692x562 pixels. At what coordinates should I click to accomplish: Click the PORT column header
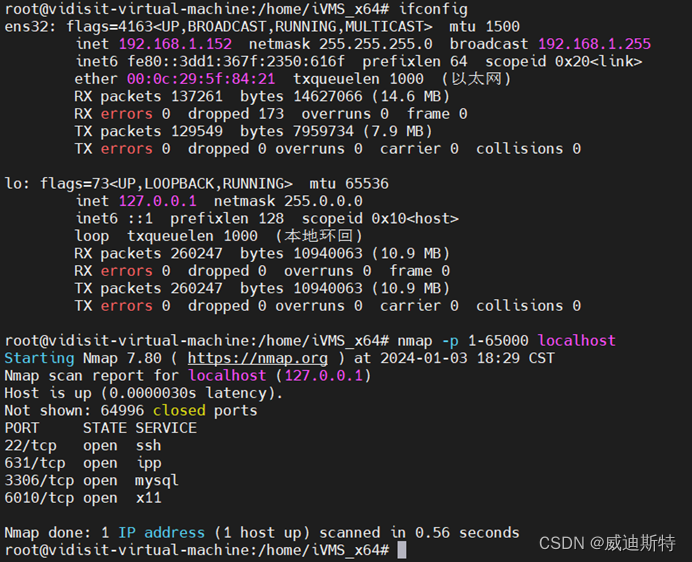click(22, 428)
